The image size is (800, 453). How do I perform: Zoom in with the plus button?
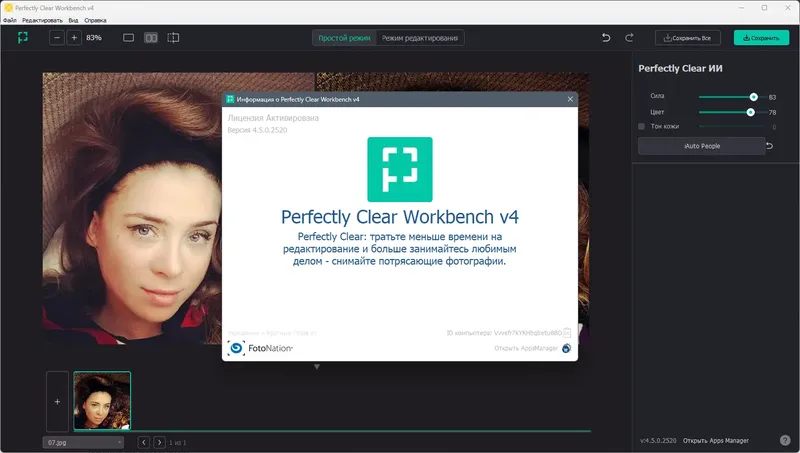click(74, 38)
